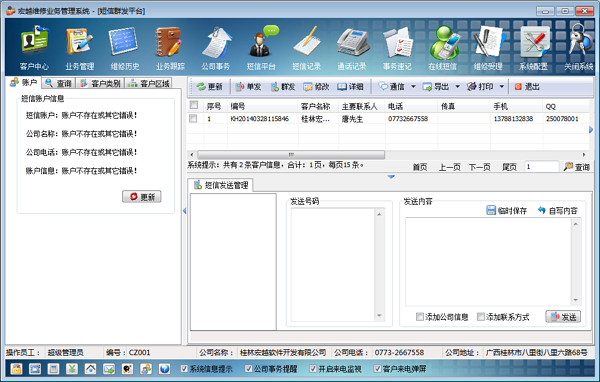Open the 导出 dropdown arrow

(458, 87)
